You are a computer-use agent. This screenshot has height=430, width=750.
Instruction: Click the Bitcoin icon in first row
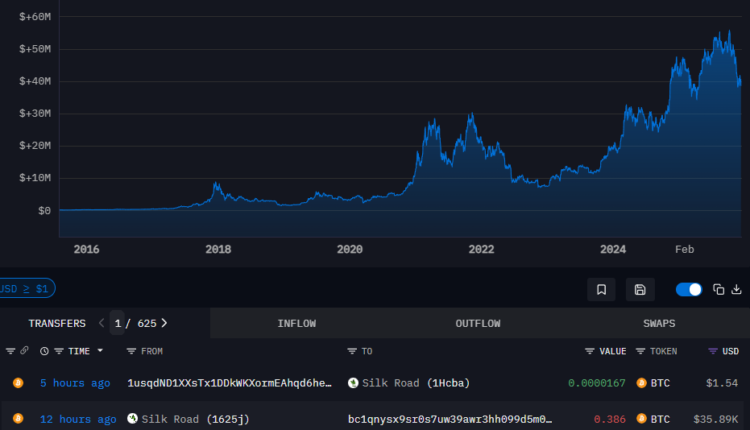point(17,383)
